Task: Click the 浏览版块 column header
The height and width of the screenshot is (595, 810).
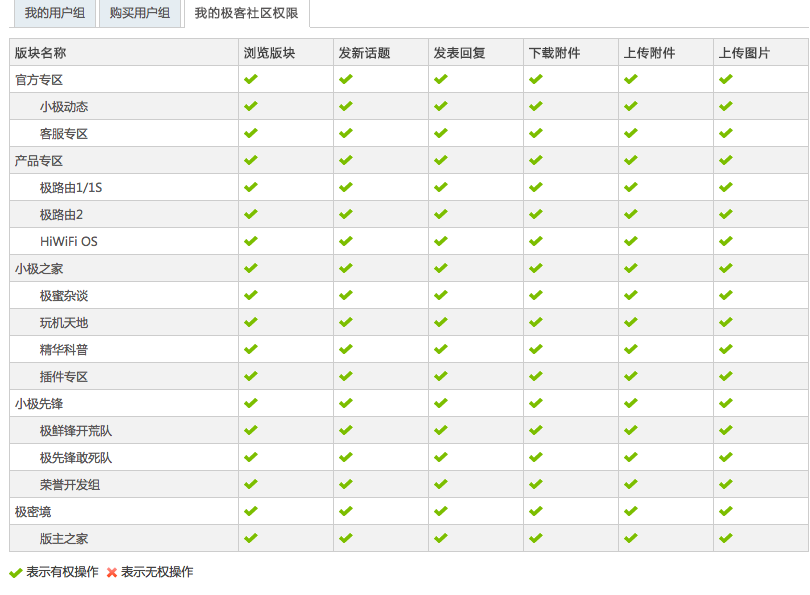Action: tap(269, 53)
